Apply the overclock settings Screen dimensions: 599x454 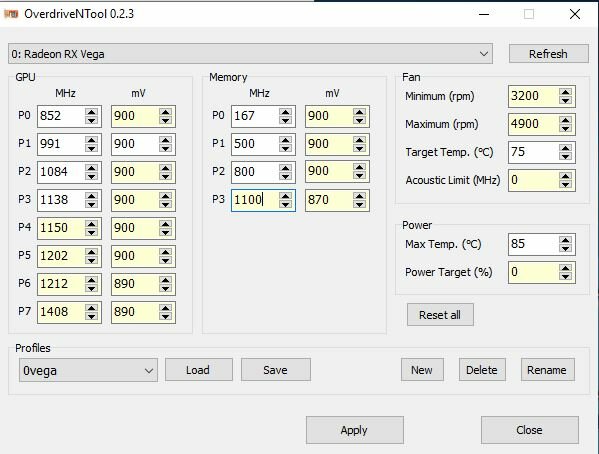point(355,430)
